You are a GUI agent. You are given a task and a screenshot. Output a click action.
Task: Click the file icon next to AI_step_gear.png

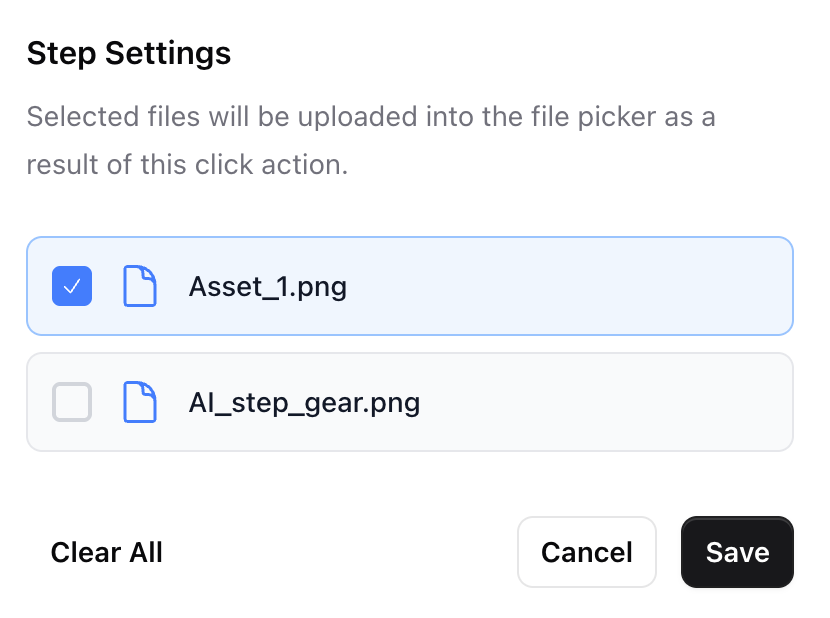coord(139,402)
